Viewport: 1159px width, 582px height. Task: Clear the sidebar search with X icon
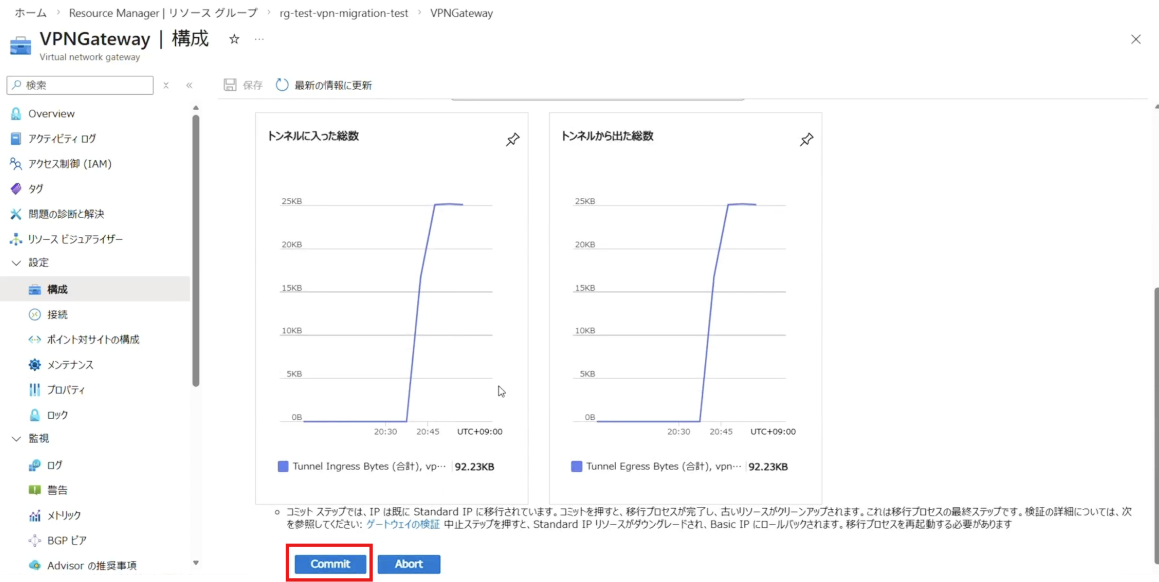coord(166,85)
